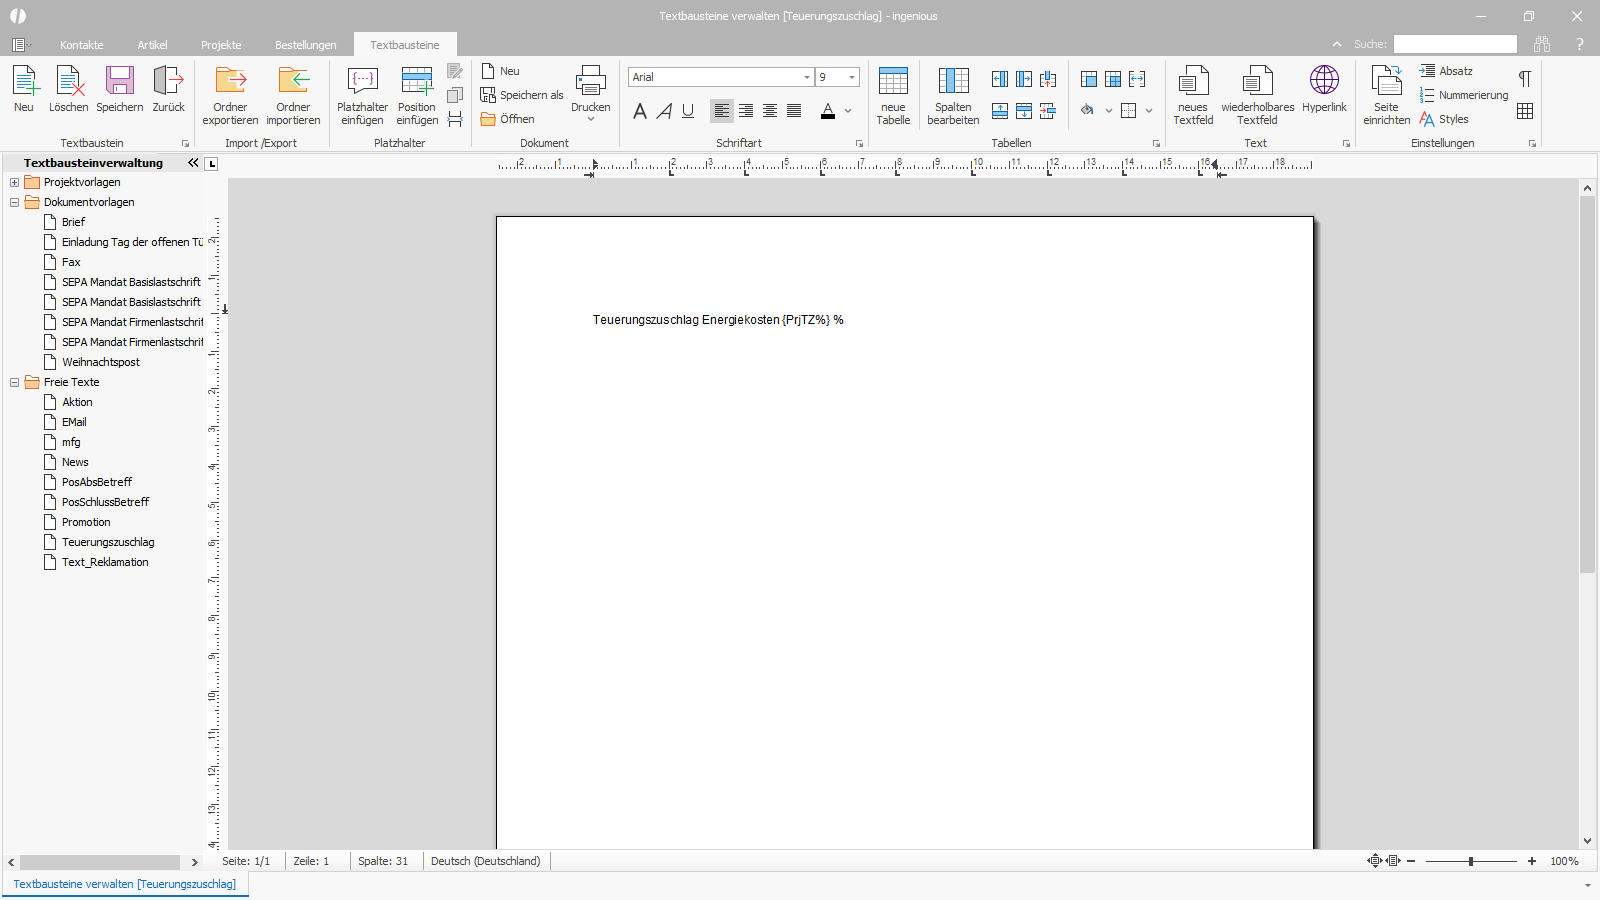The width and height of the screenshot is (1600, 900).
Task: Open the Styles settings
Action: point(1444,119)
